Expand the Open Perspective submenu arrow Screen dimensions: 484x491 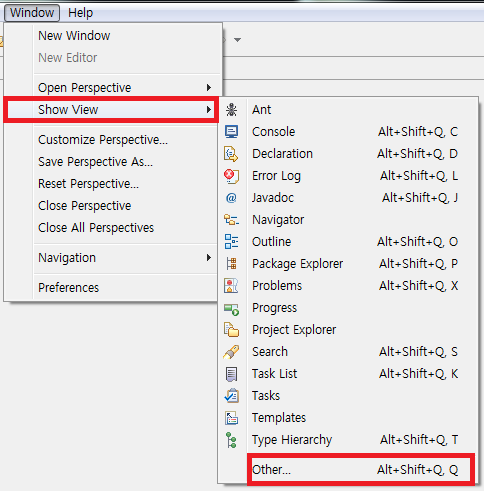(209, 88)
